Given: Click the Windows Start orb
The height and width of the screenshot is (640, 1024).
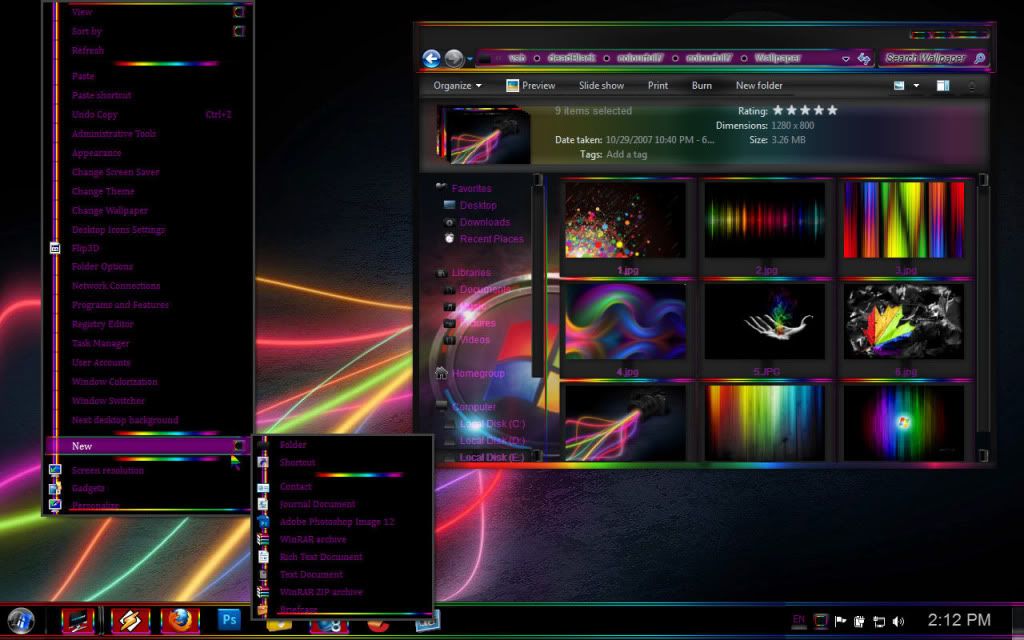Looking at the screenshot, I should coord(20,619).
